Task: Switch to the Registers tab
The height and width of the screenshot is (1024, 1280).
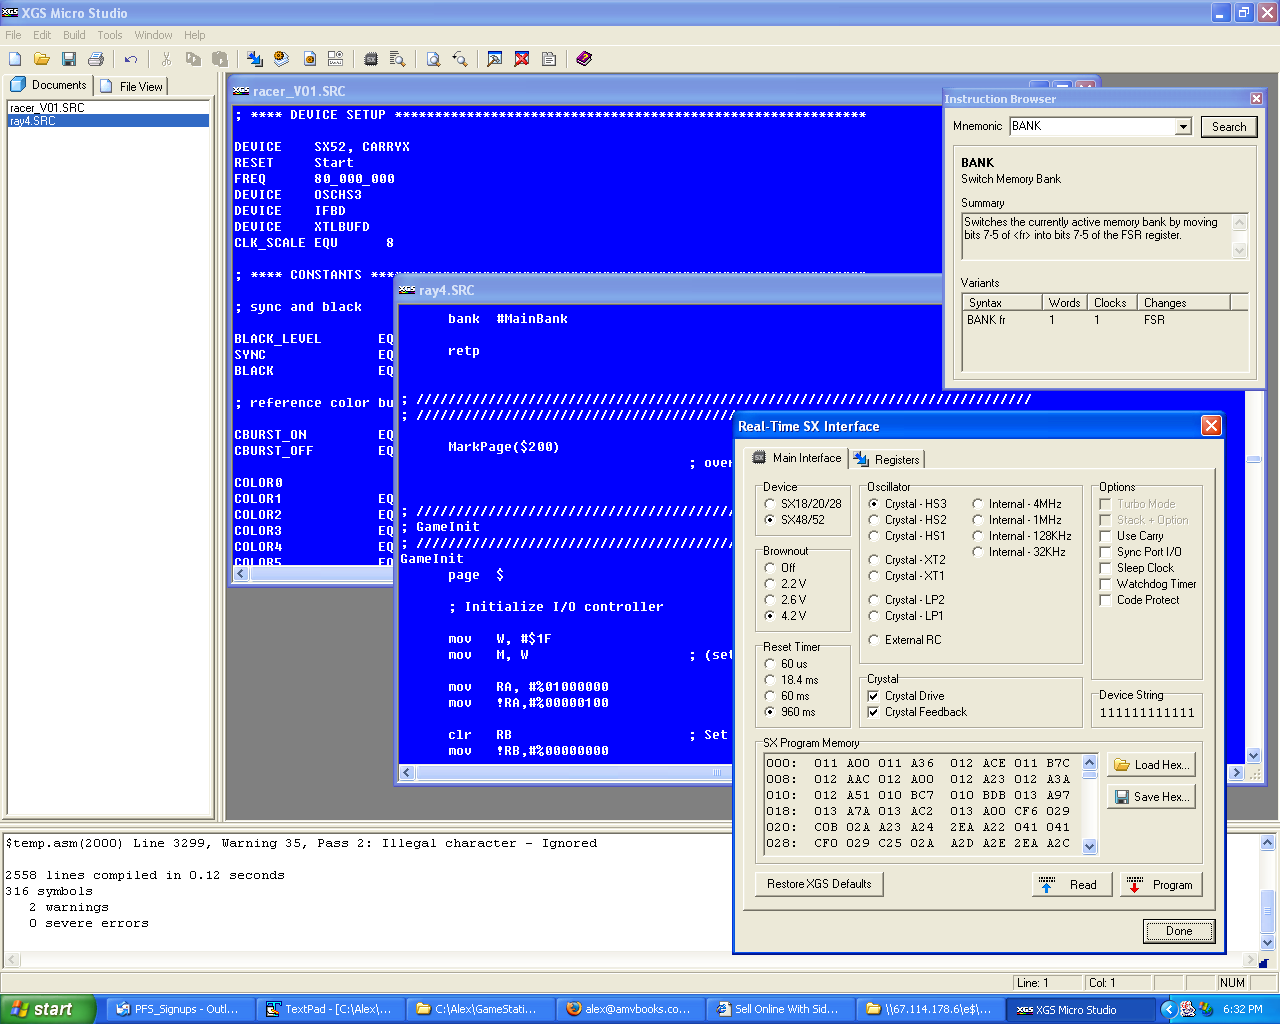Action: (x=887, y=460)
